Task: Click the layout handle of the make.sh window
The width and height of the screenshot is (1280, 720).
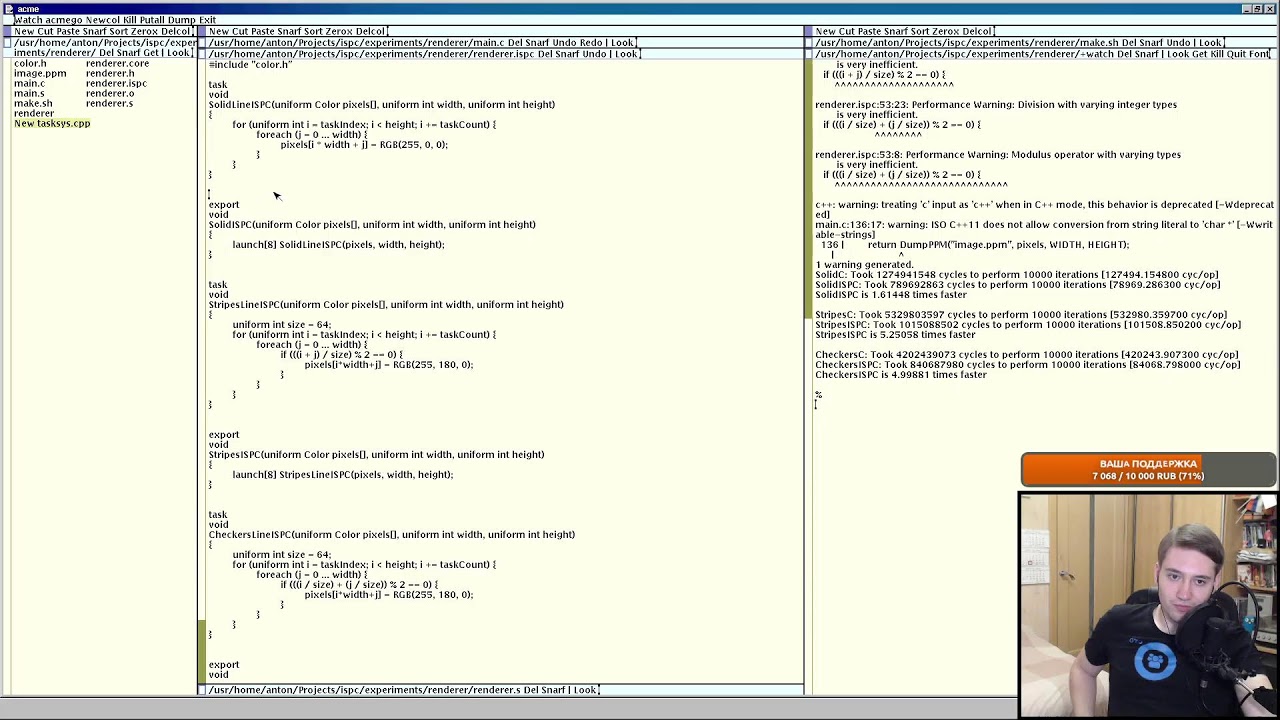Action: 808,43
